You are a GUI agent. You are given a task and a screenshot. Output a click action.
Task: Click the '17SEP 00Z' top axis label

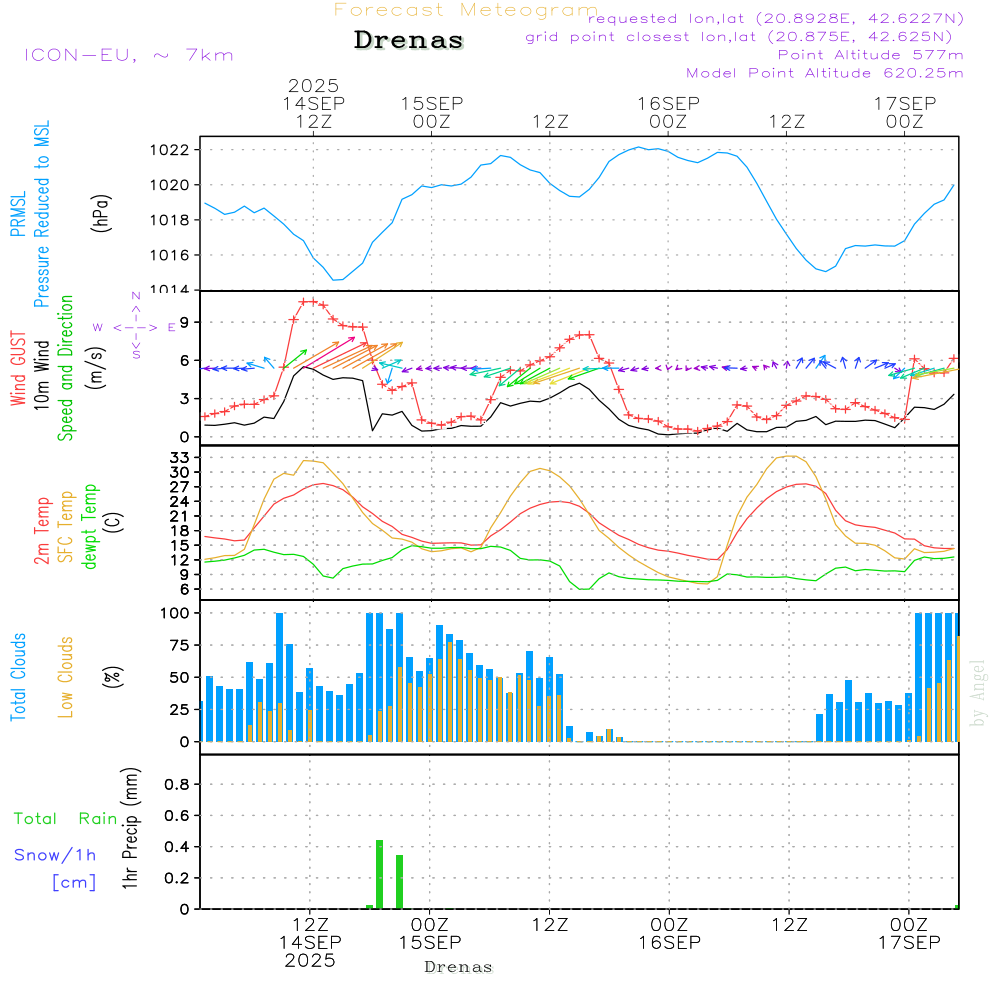905,112
